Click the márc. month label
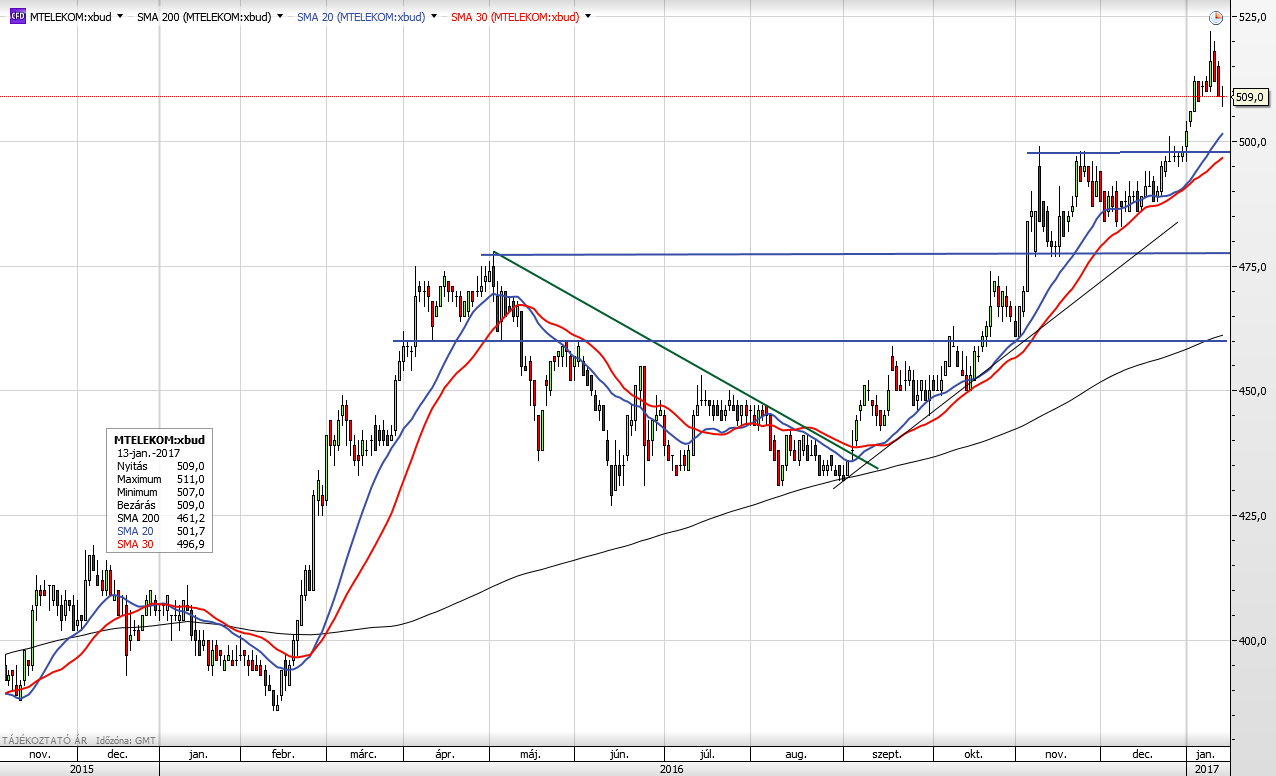 click(x=364, y=754)
